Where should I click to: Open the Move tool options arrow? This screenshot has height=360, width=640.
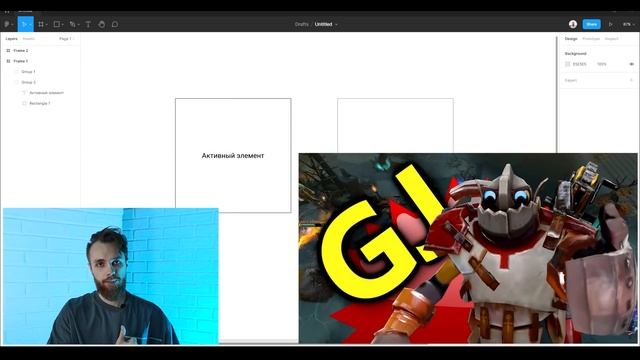point(31,24)
